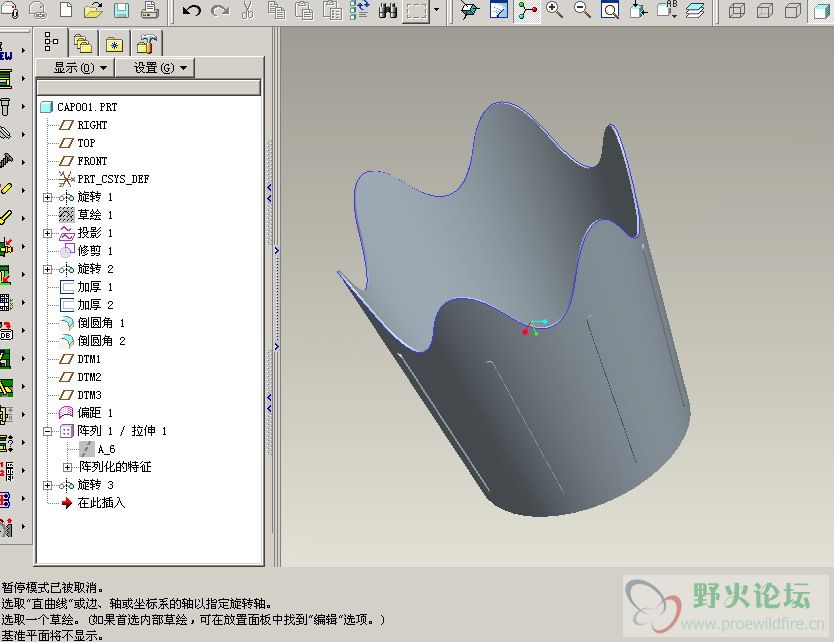Zoom out with the minus magnifier

tap(583, 10)
